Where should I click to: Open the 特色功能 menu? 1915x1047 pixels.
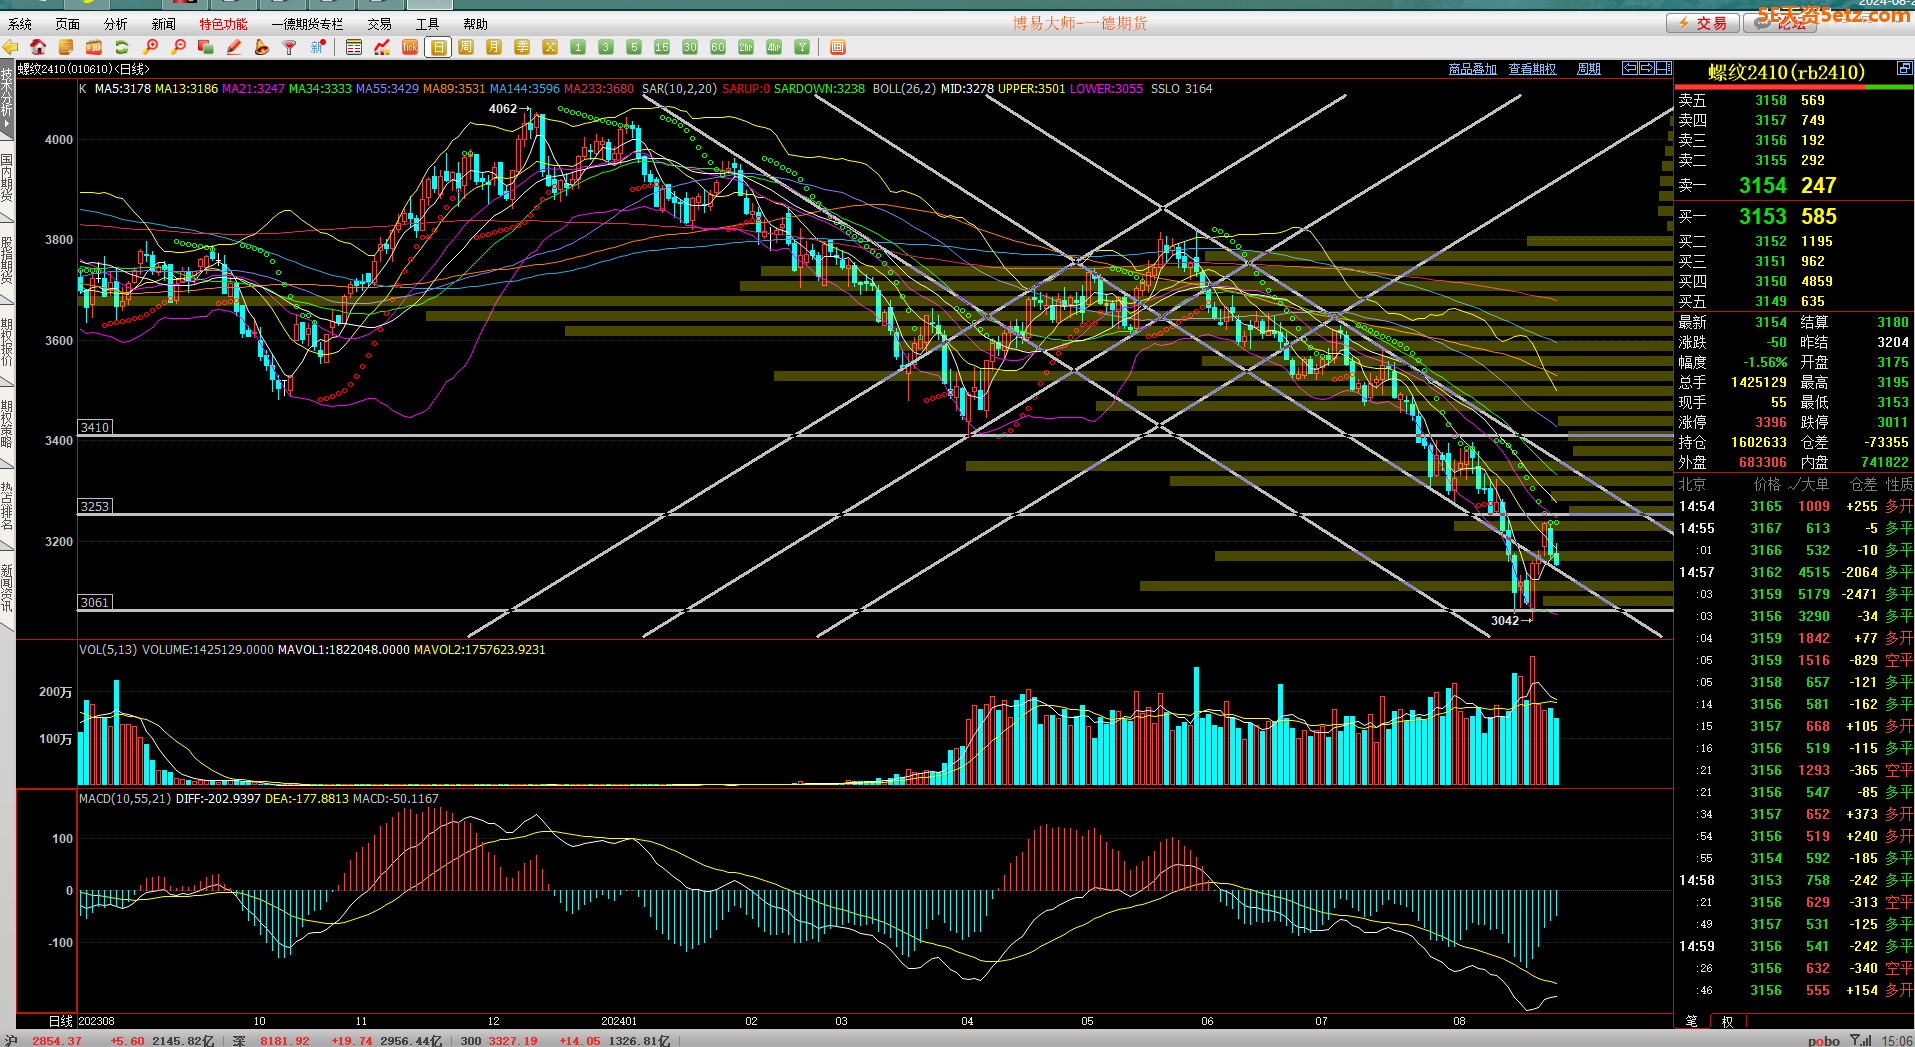pos(223,24)
